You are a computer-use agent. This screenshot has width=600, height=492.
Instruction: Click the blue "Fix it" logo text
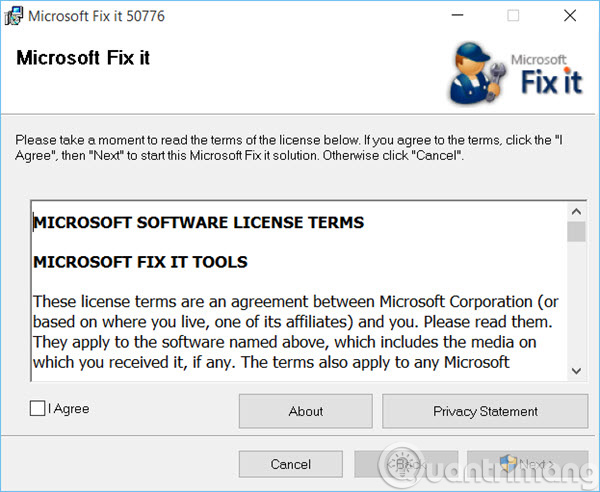(550, 82)
